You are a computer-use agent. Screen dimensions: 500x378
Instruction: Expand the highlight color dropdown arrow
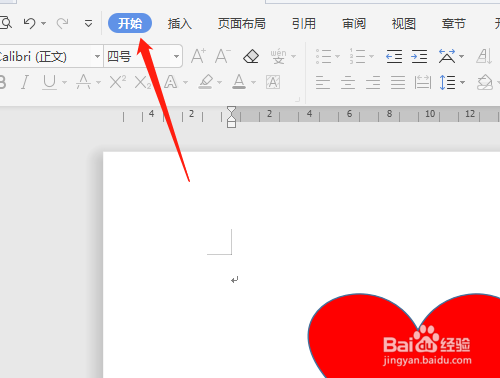point(219,82)
